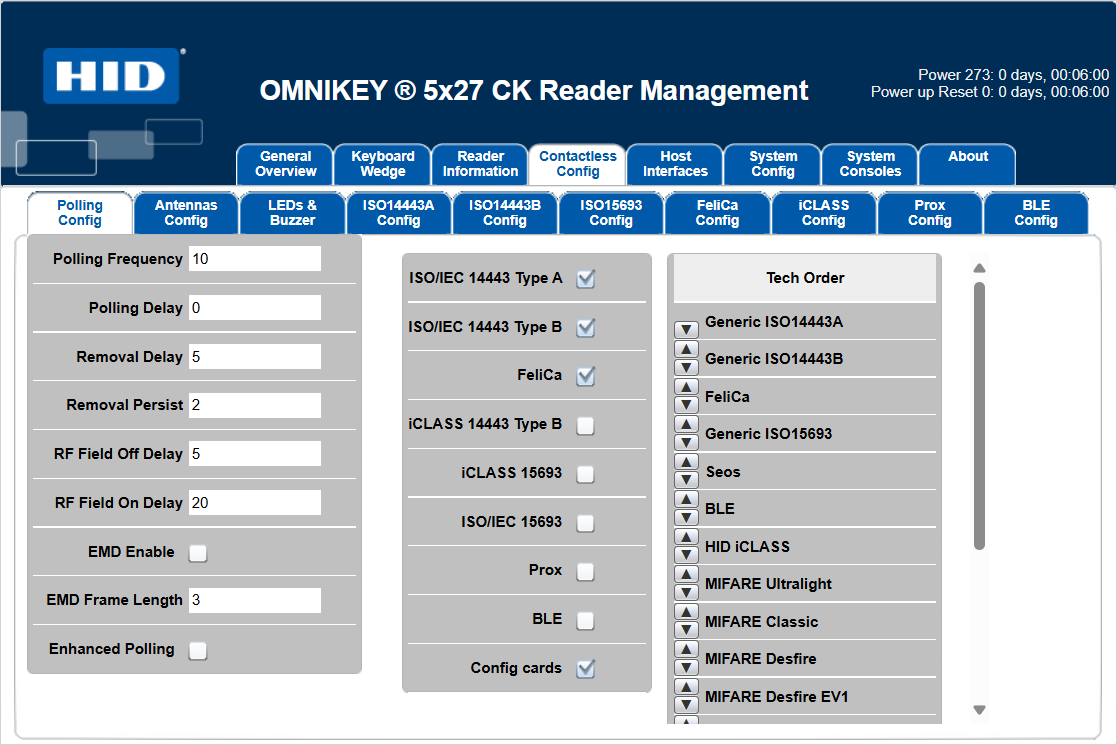Enable the EMD Enable checkbox

(198, 553)
